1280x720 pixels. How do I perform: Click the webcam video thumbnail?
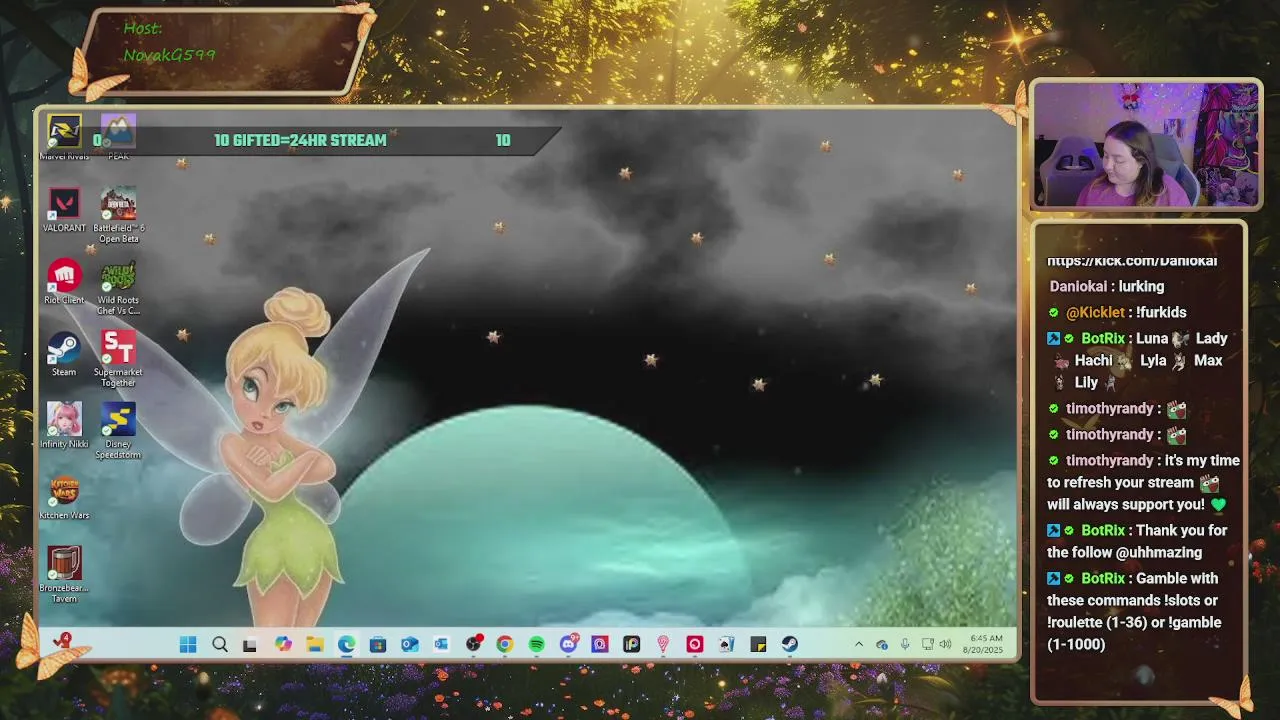tap(1145, 146)
